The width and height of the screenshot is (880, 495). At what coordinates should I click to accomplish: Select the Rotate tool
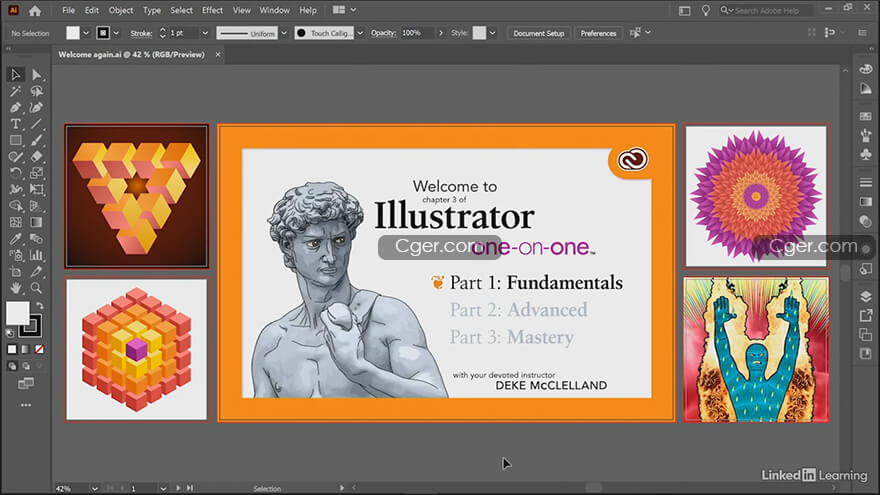pos(16,173)
